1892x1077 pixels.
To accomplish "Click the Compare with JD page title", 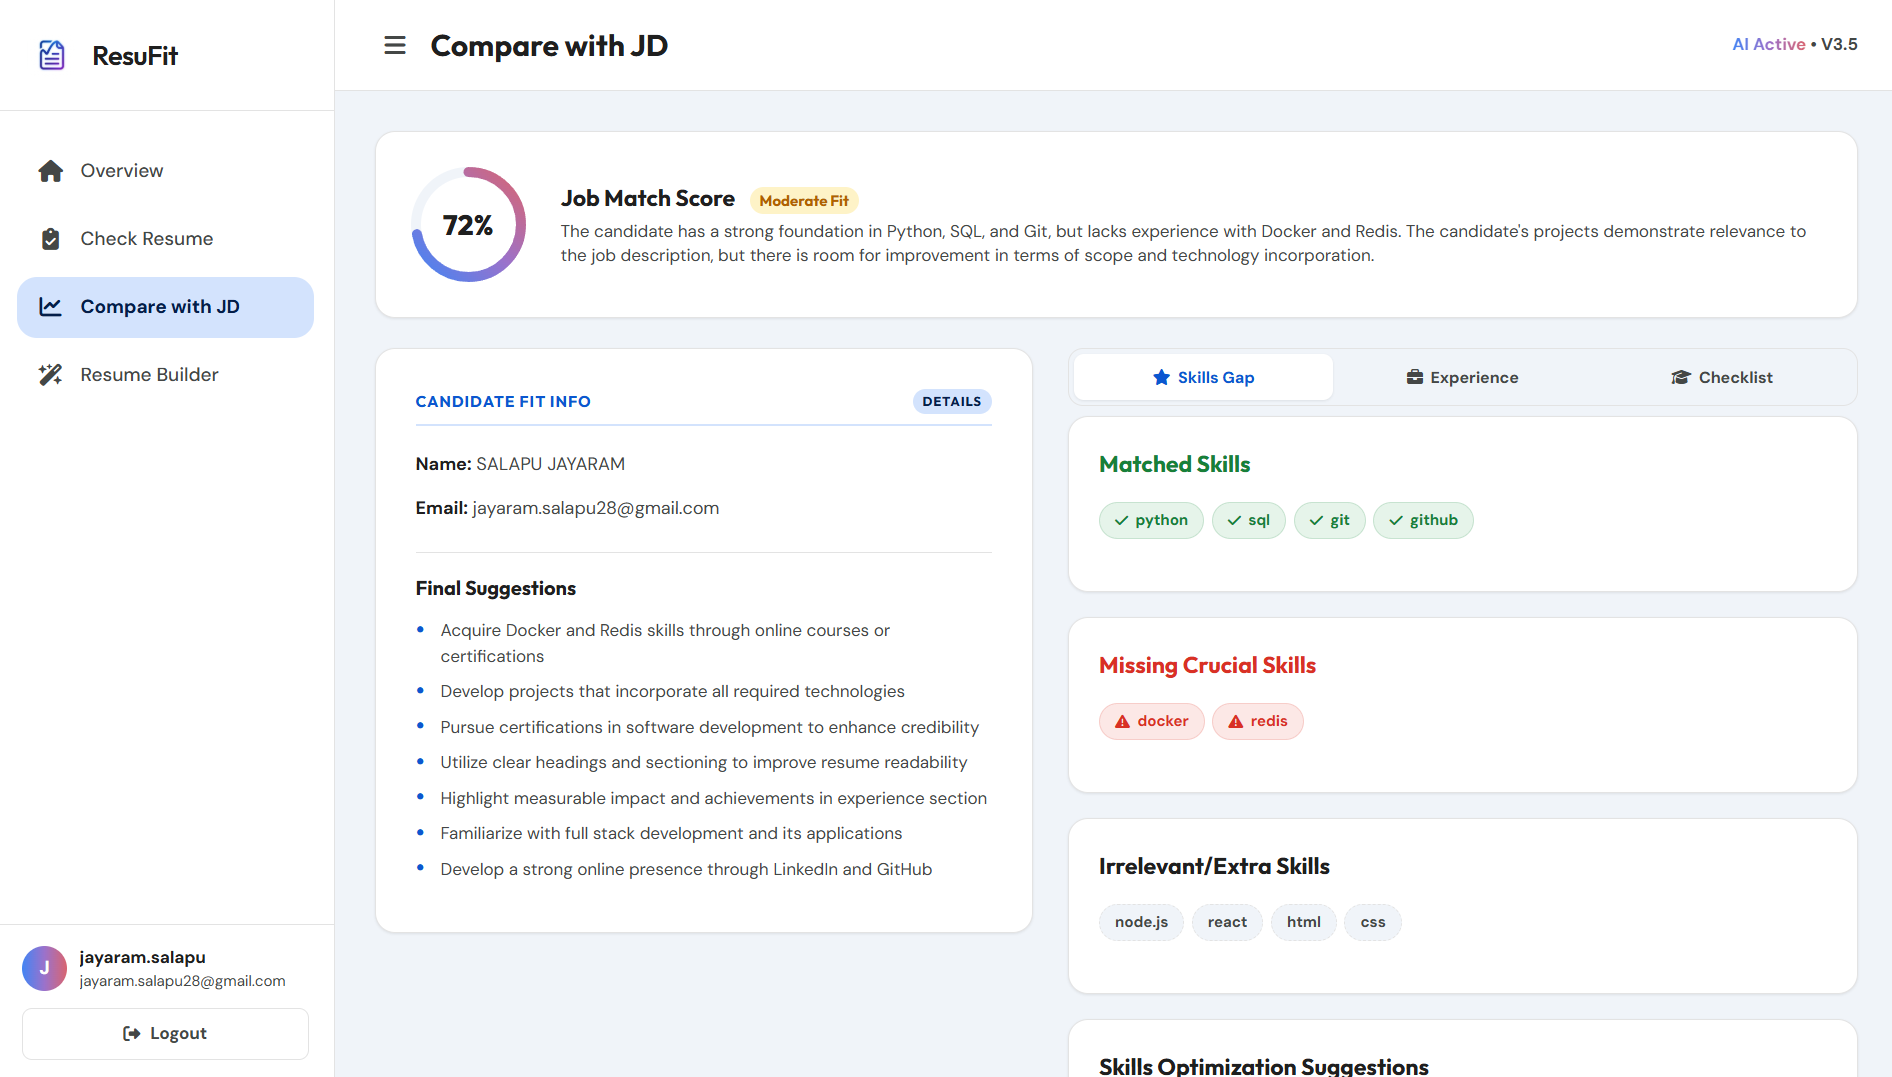I will [549, 45].
